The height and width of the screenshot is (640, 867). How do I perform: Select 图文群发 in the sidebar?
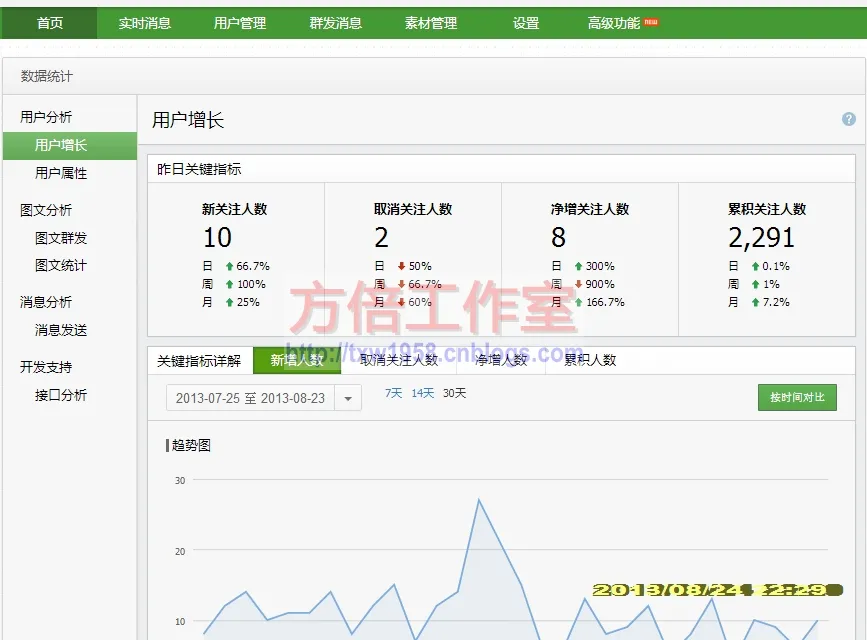pyautogui.click(x=61, y=238)
